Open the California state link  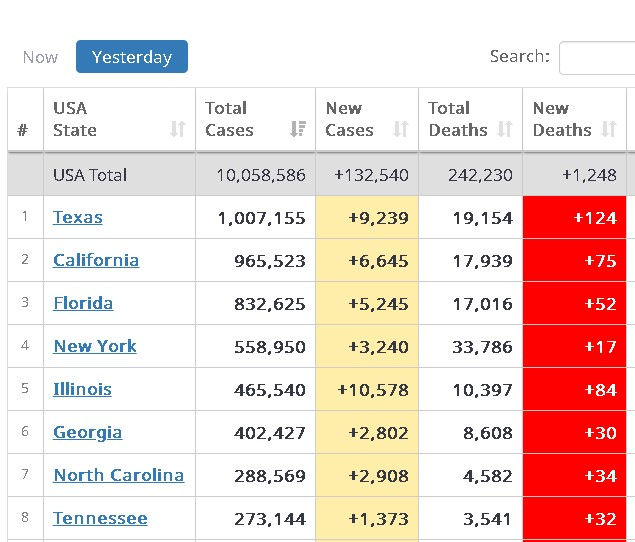96,260
